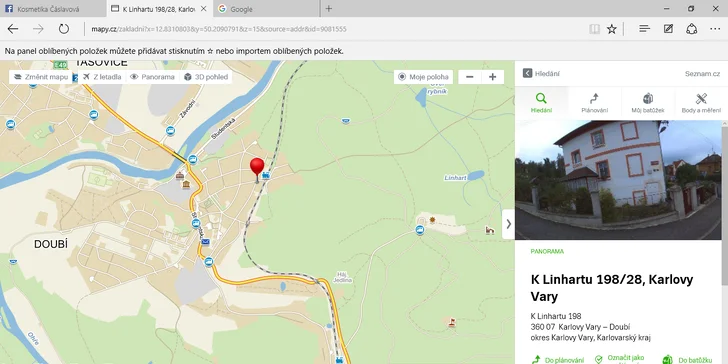Open Můj batůžek tab
The image size is (728, 364).
[x=648, y=103]
